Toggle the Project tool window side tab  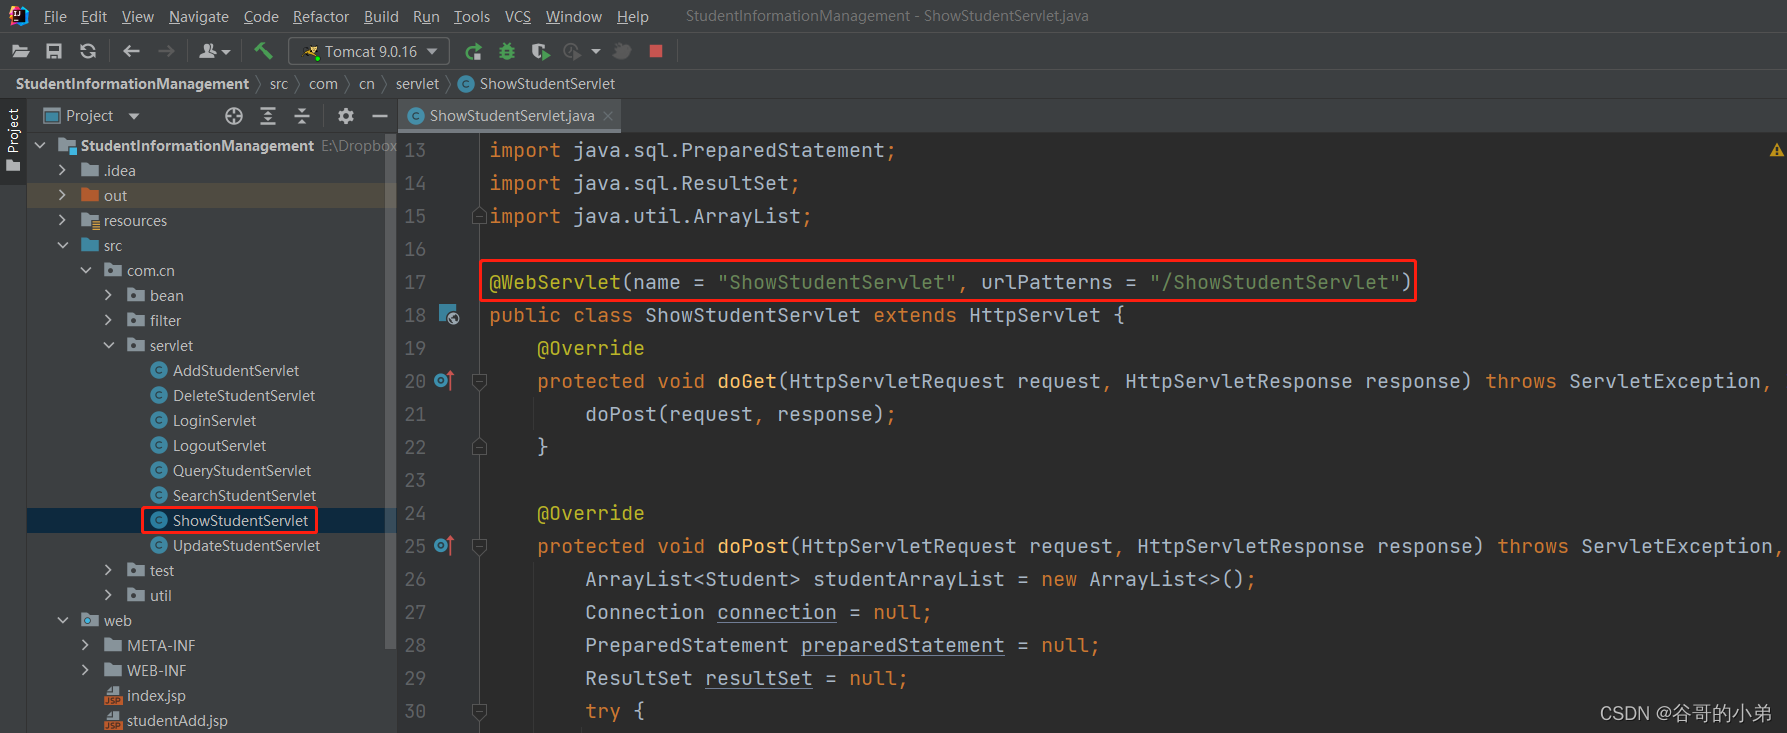(x=13, y=141)
